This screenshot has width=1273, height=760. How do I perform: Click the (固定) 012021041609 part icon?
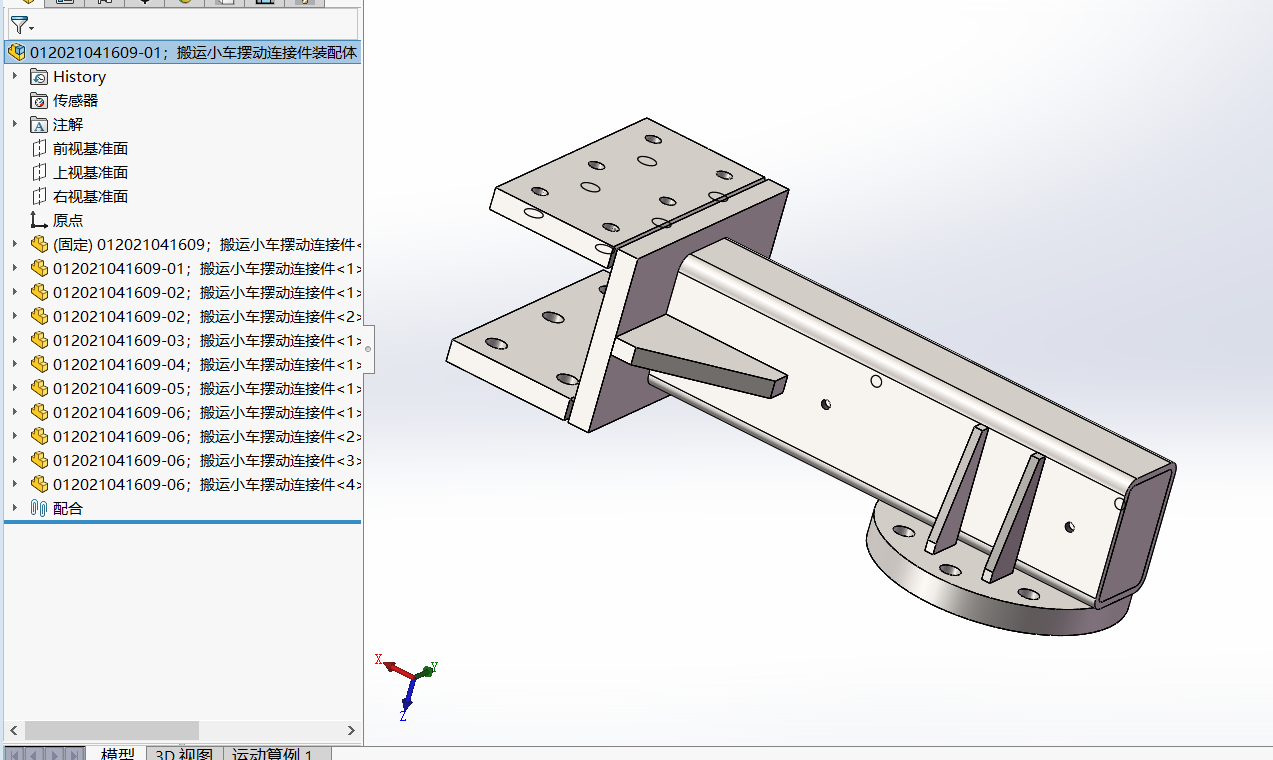coord(39,245)
